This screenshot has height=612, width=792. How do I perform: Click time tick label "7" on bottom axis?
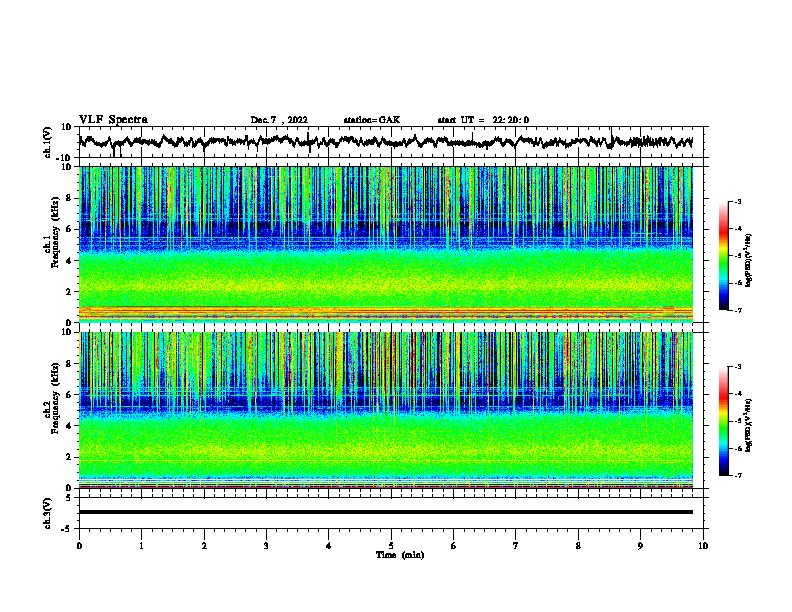click(516, 546)
